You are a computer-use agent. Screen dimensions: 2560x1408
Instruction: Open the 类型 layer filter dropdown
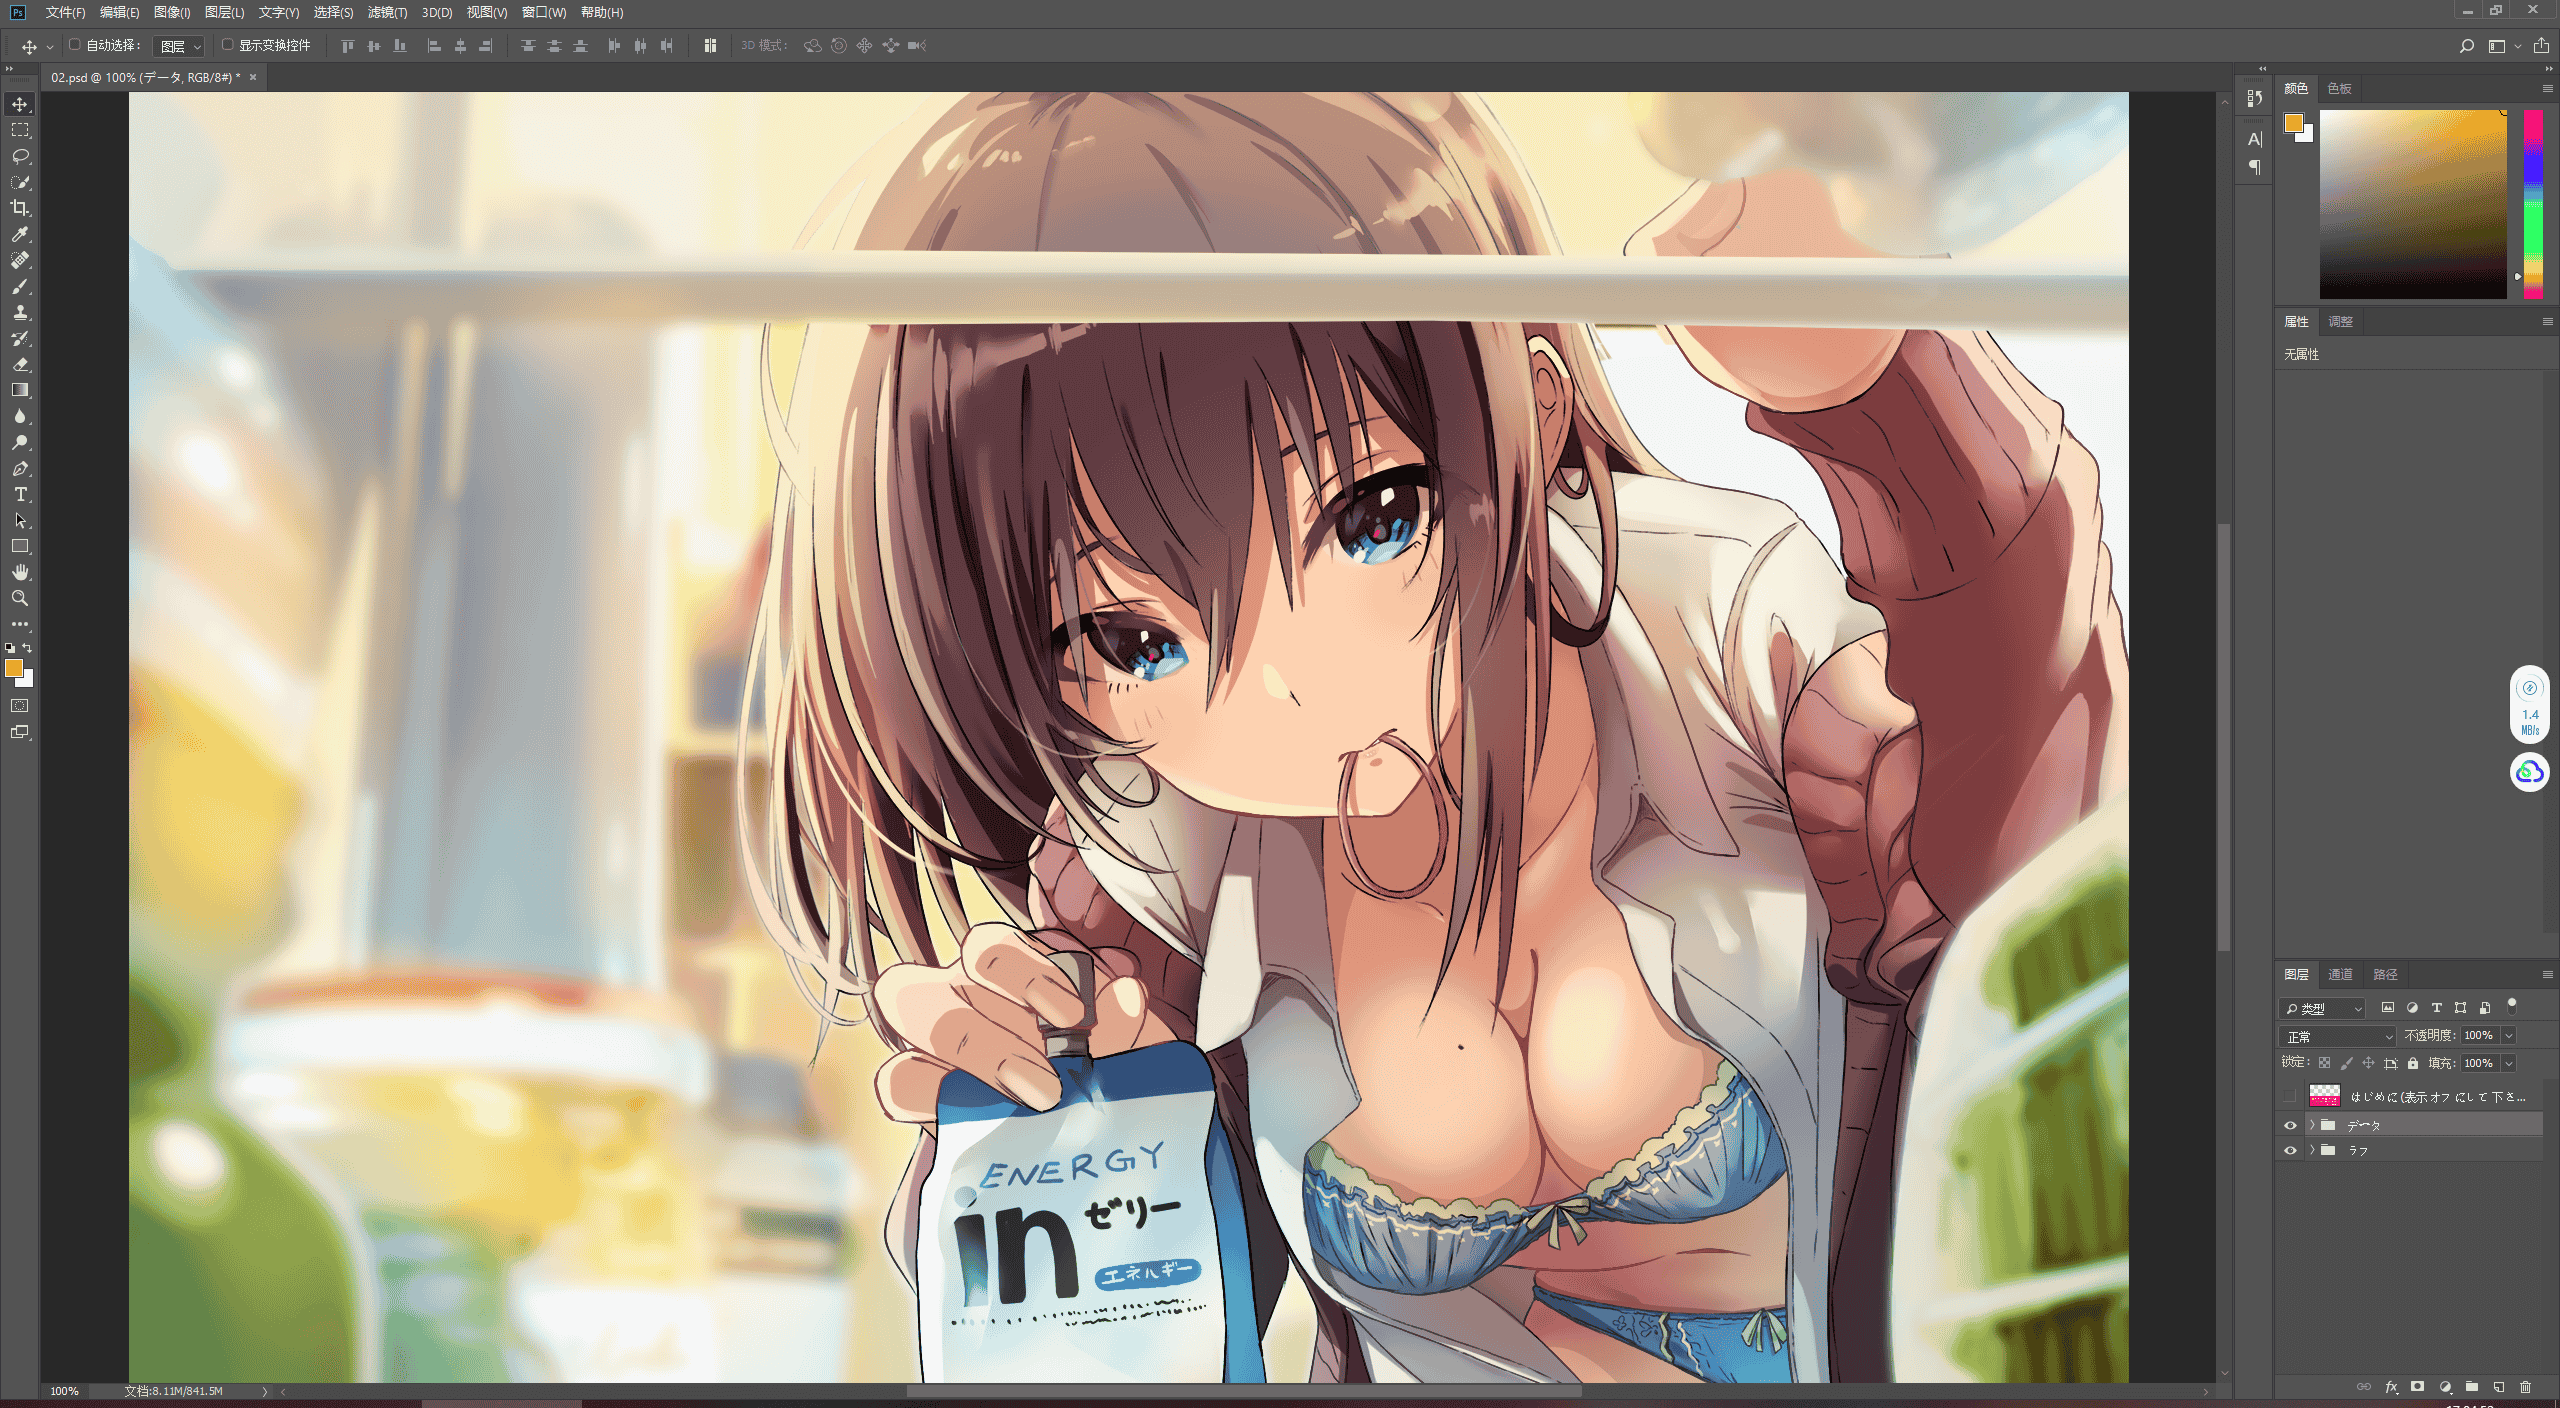(2322, 1008)
